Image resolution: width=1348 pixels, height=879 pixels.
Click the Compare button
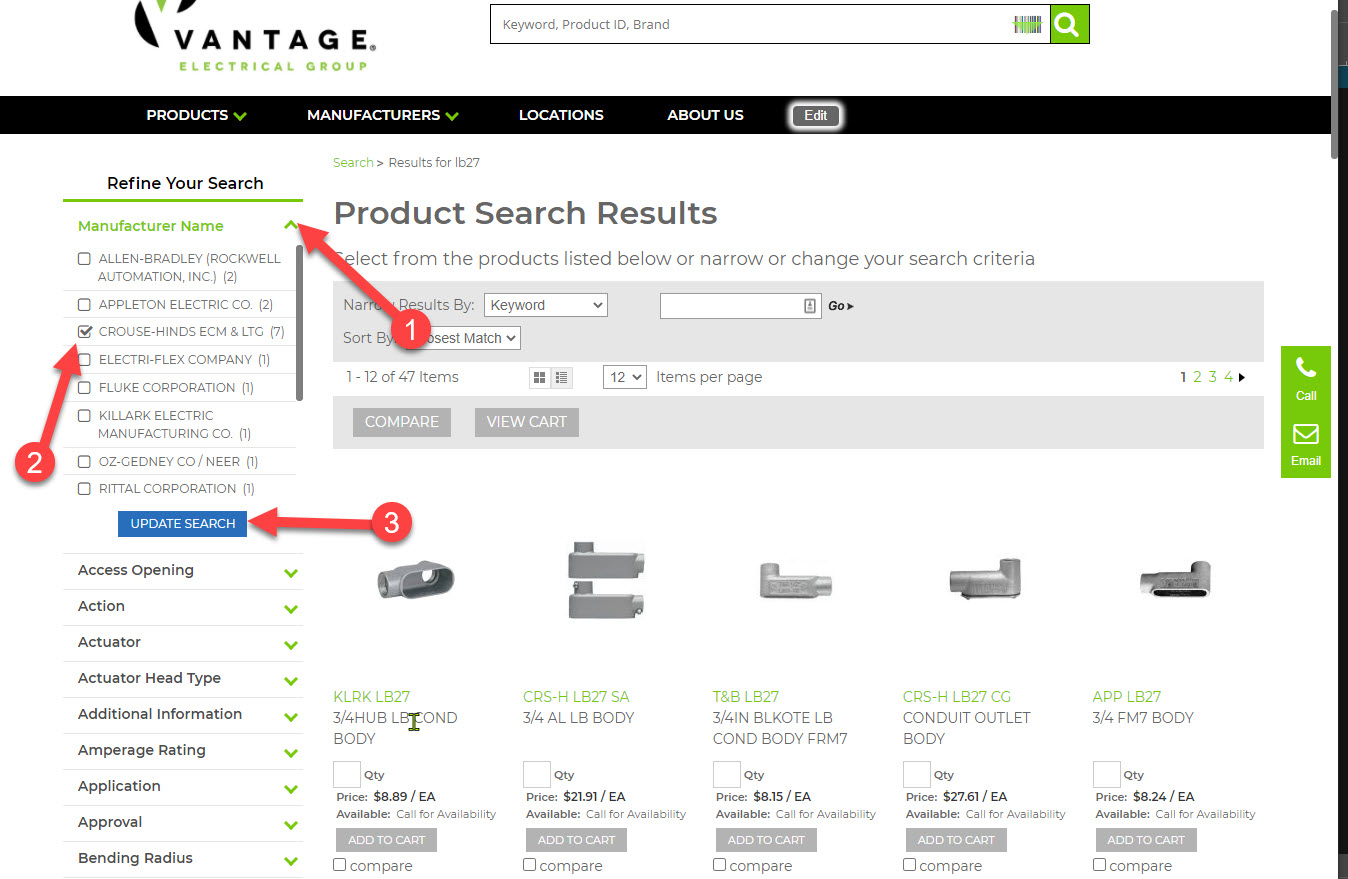pyautogui.click(x=402, y=422)
